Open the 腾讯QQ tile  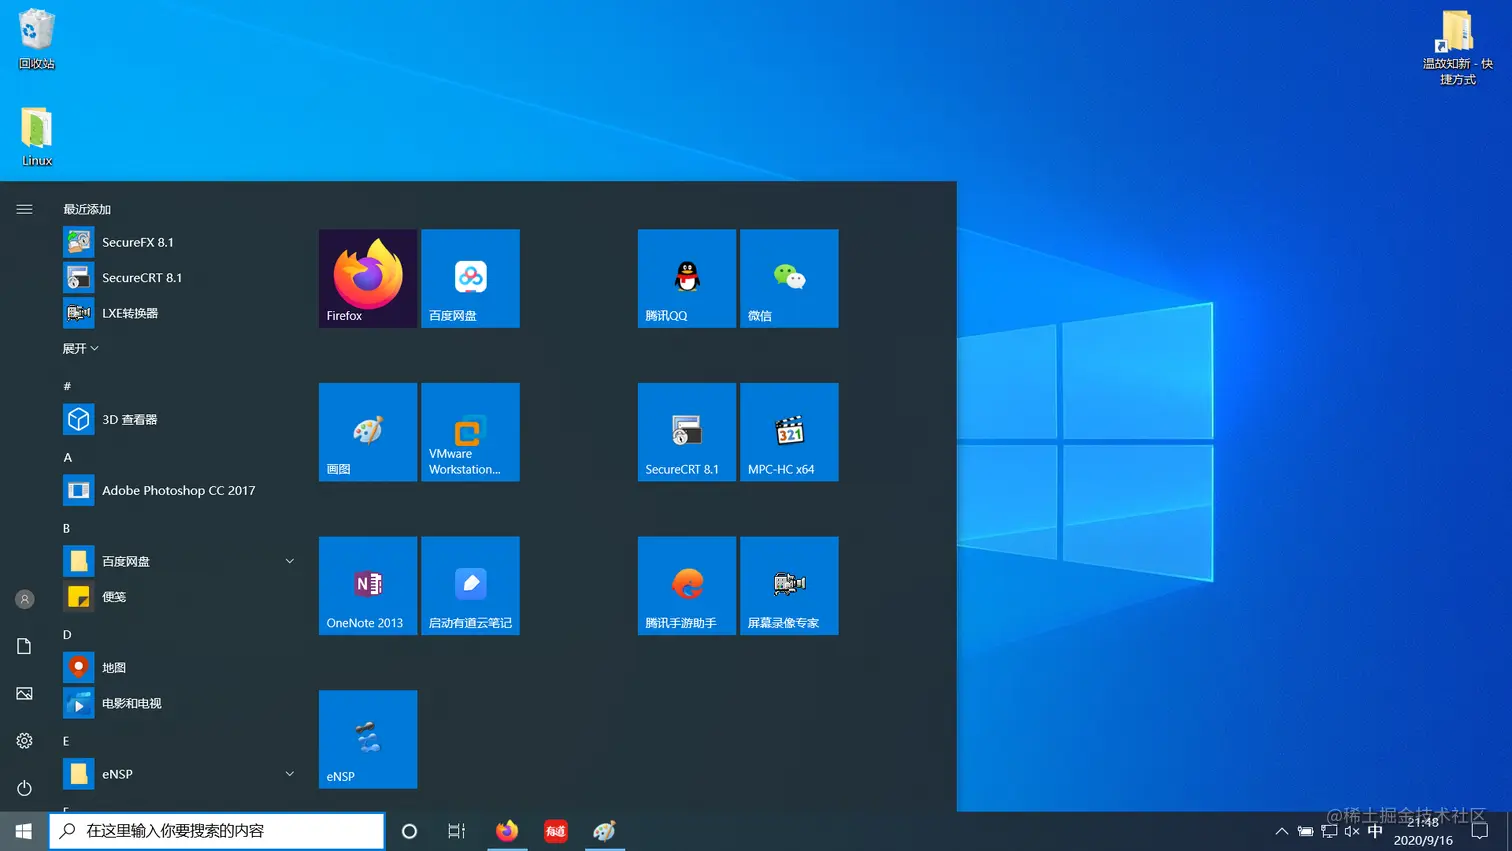click(687, 278)
